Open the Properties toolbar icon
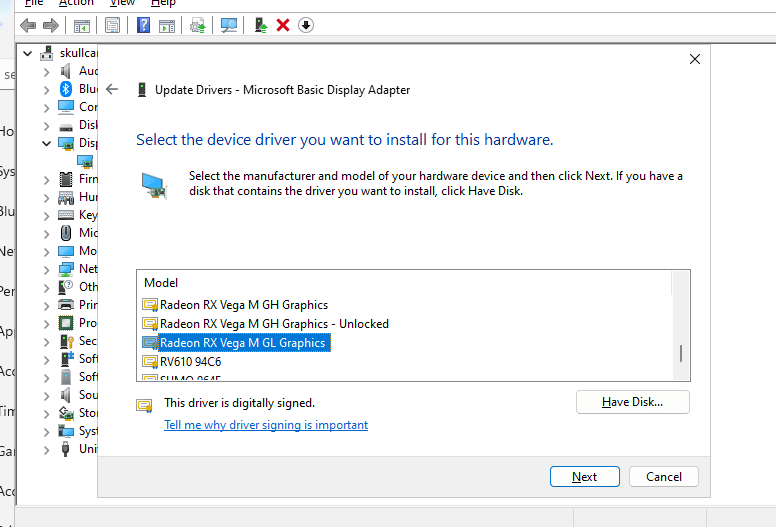Image resolution: width=776 pixels, height=527 pixels. tap(112, 25)
